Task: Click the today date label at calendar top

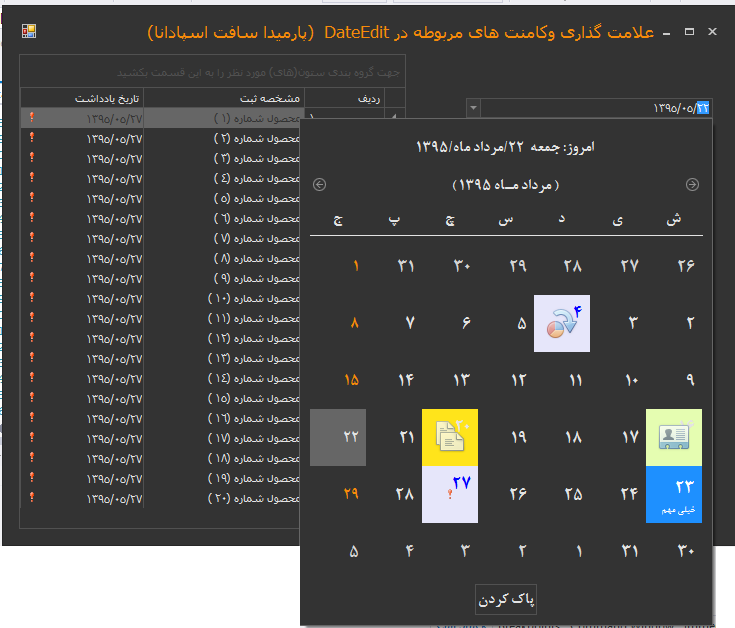Action: click(505, 147)
